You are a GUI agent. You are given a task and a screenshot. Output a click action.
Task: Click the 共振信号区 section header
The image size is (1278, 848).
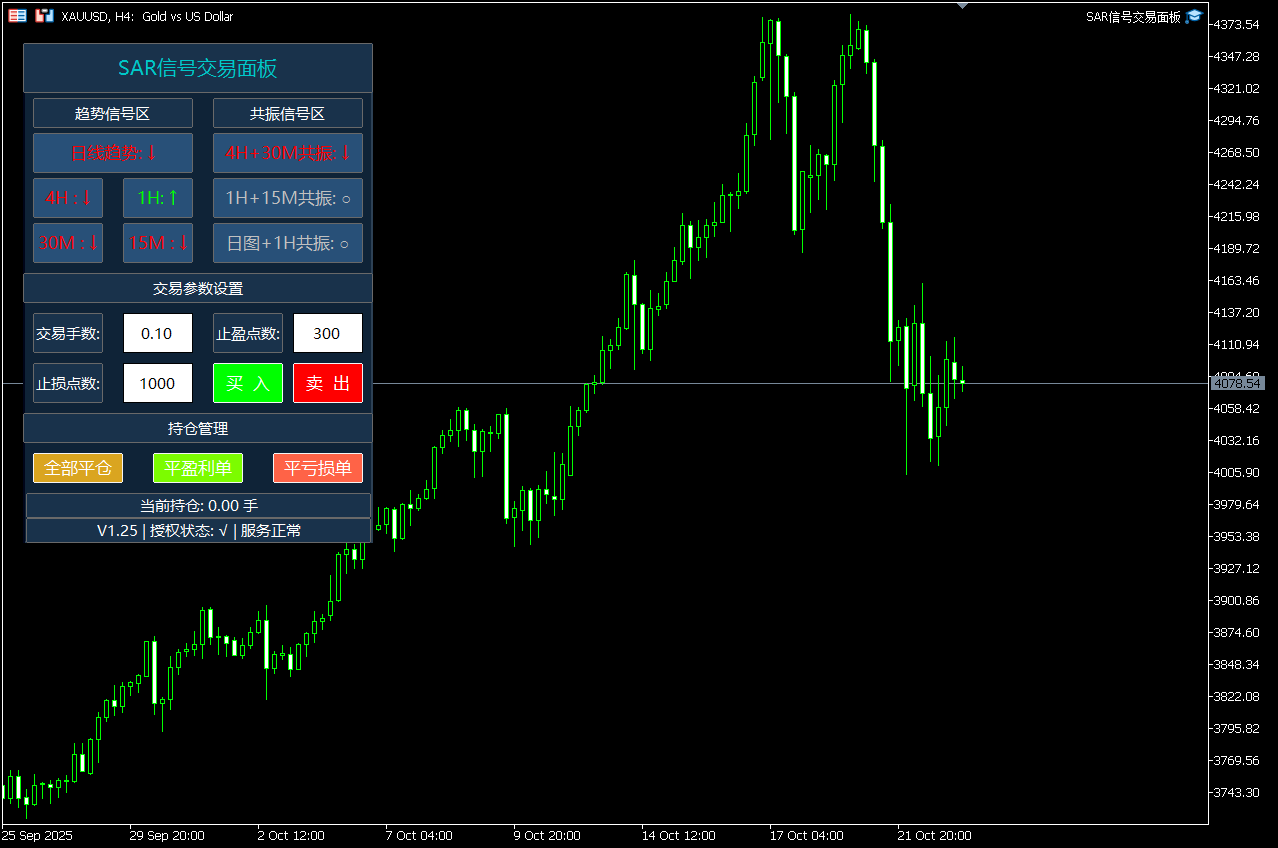coord(288,113)
